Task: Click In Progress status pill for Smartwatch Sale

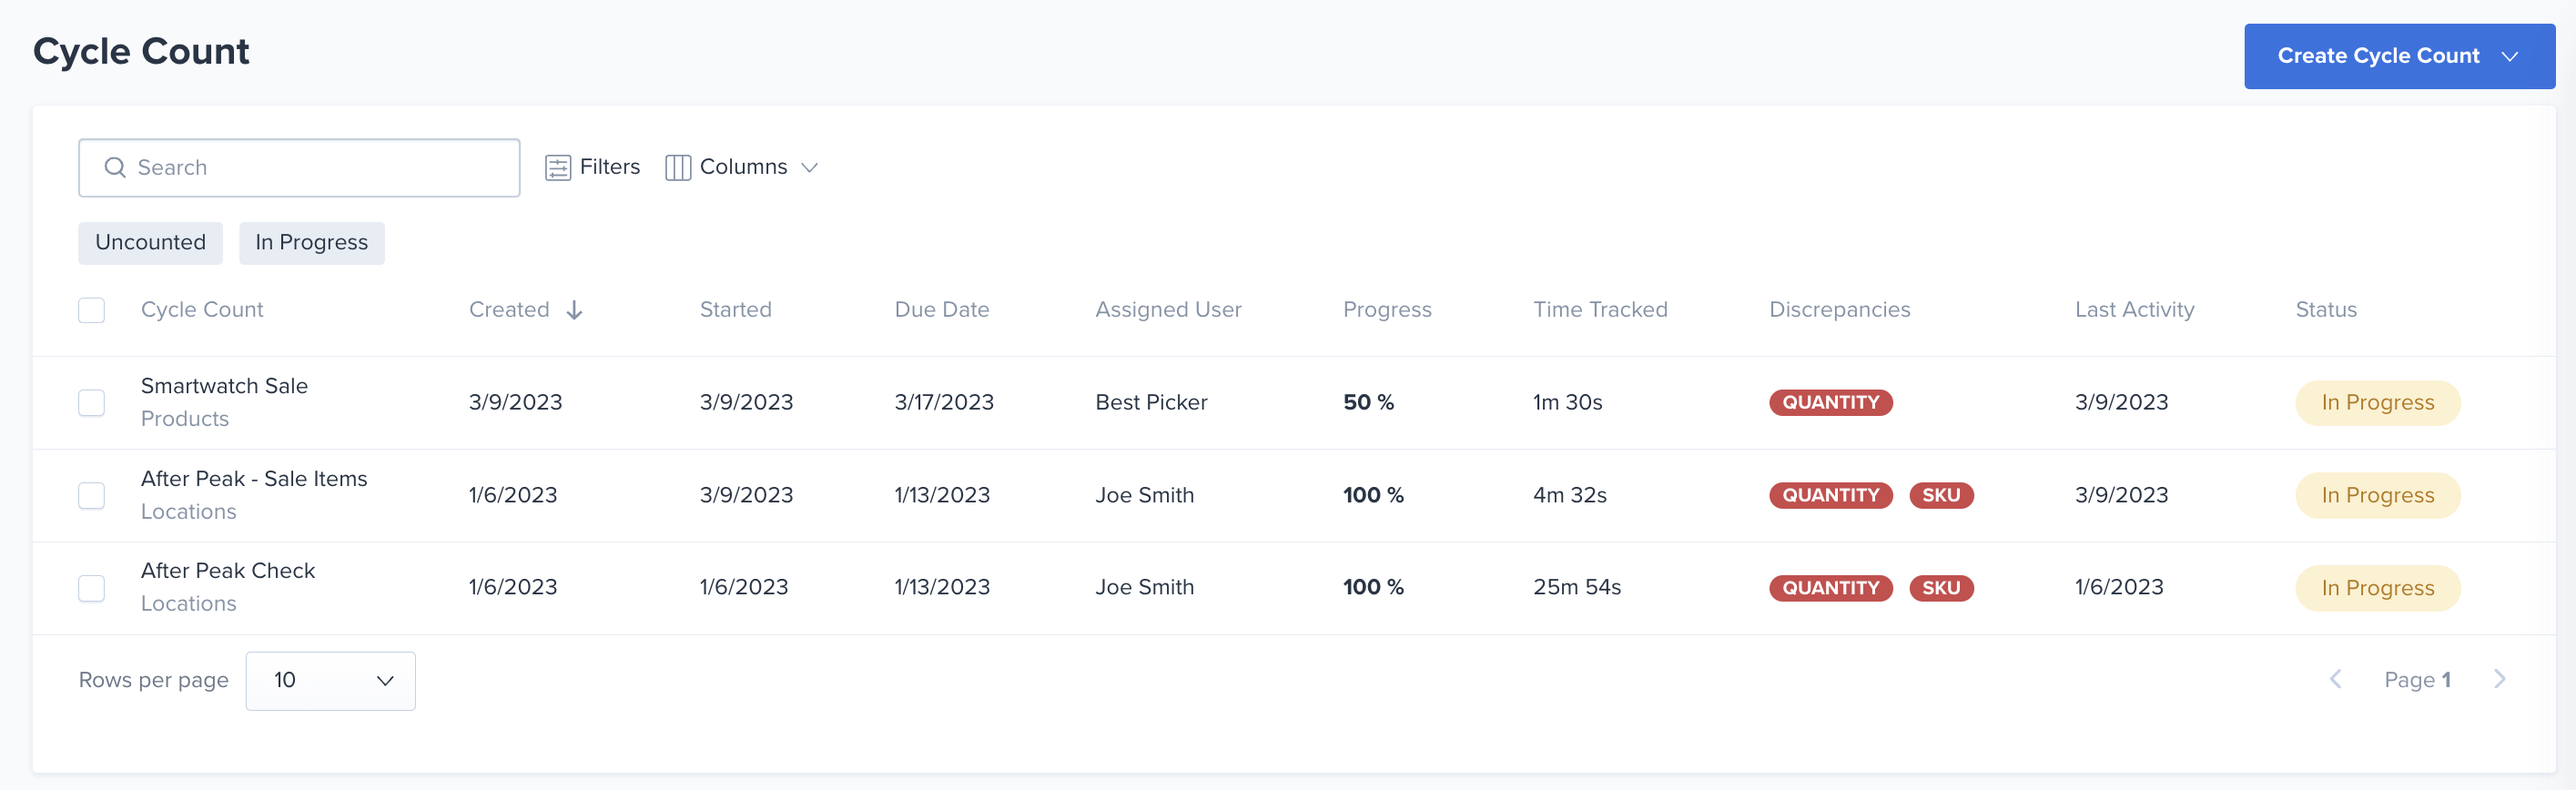Action: (x=2377, y=402)
